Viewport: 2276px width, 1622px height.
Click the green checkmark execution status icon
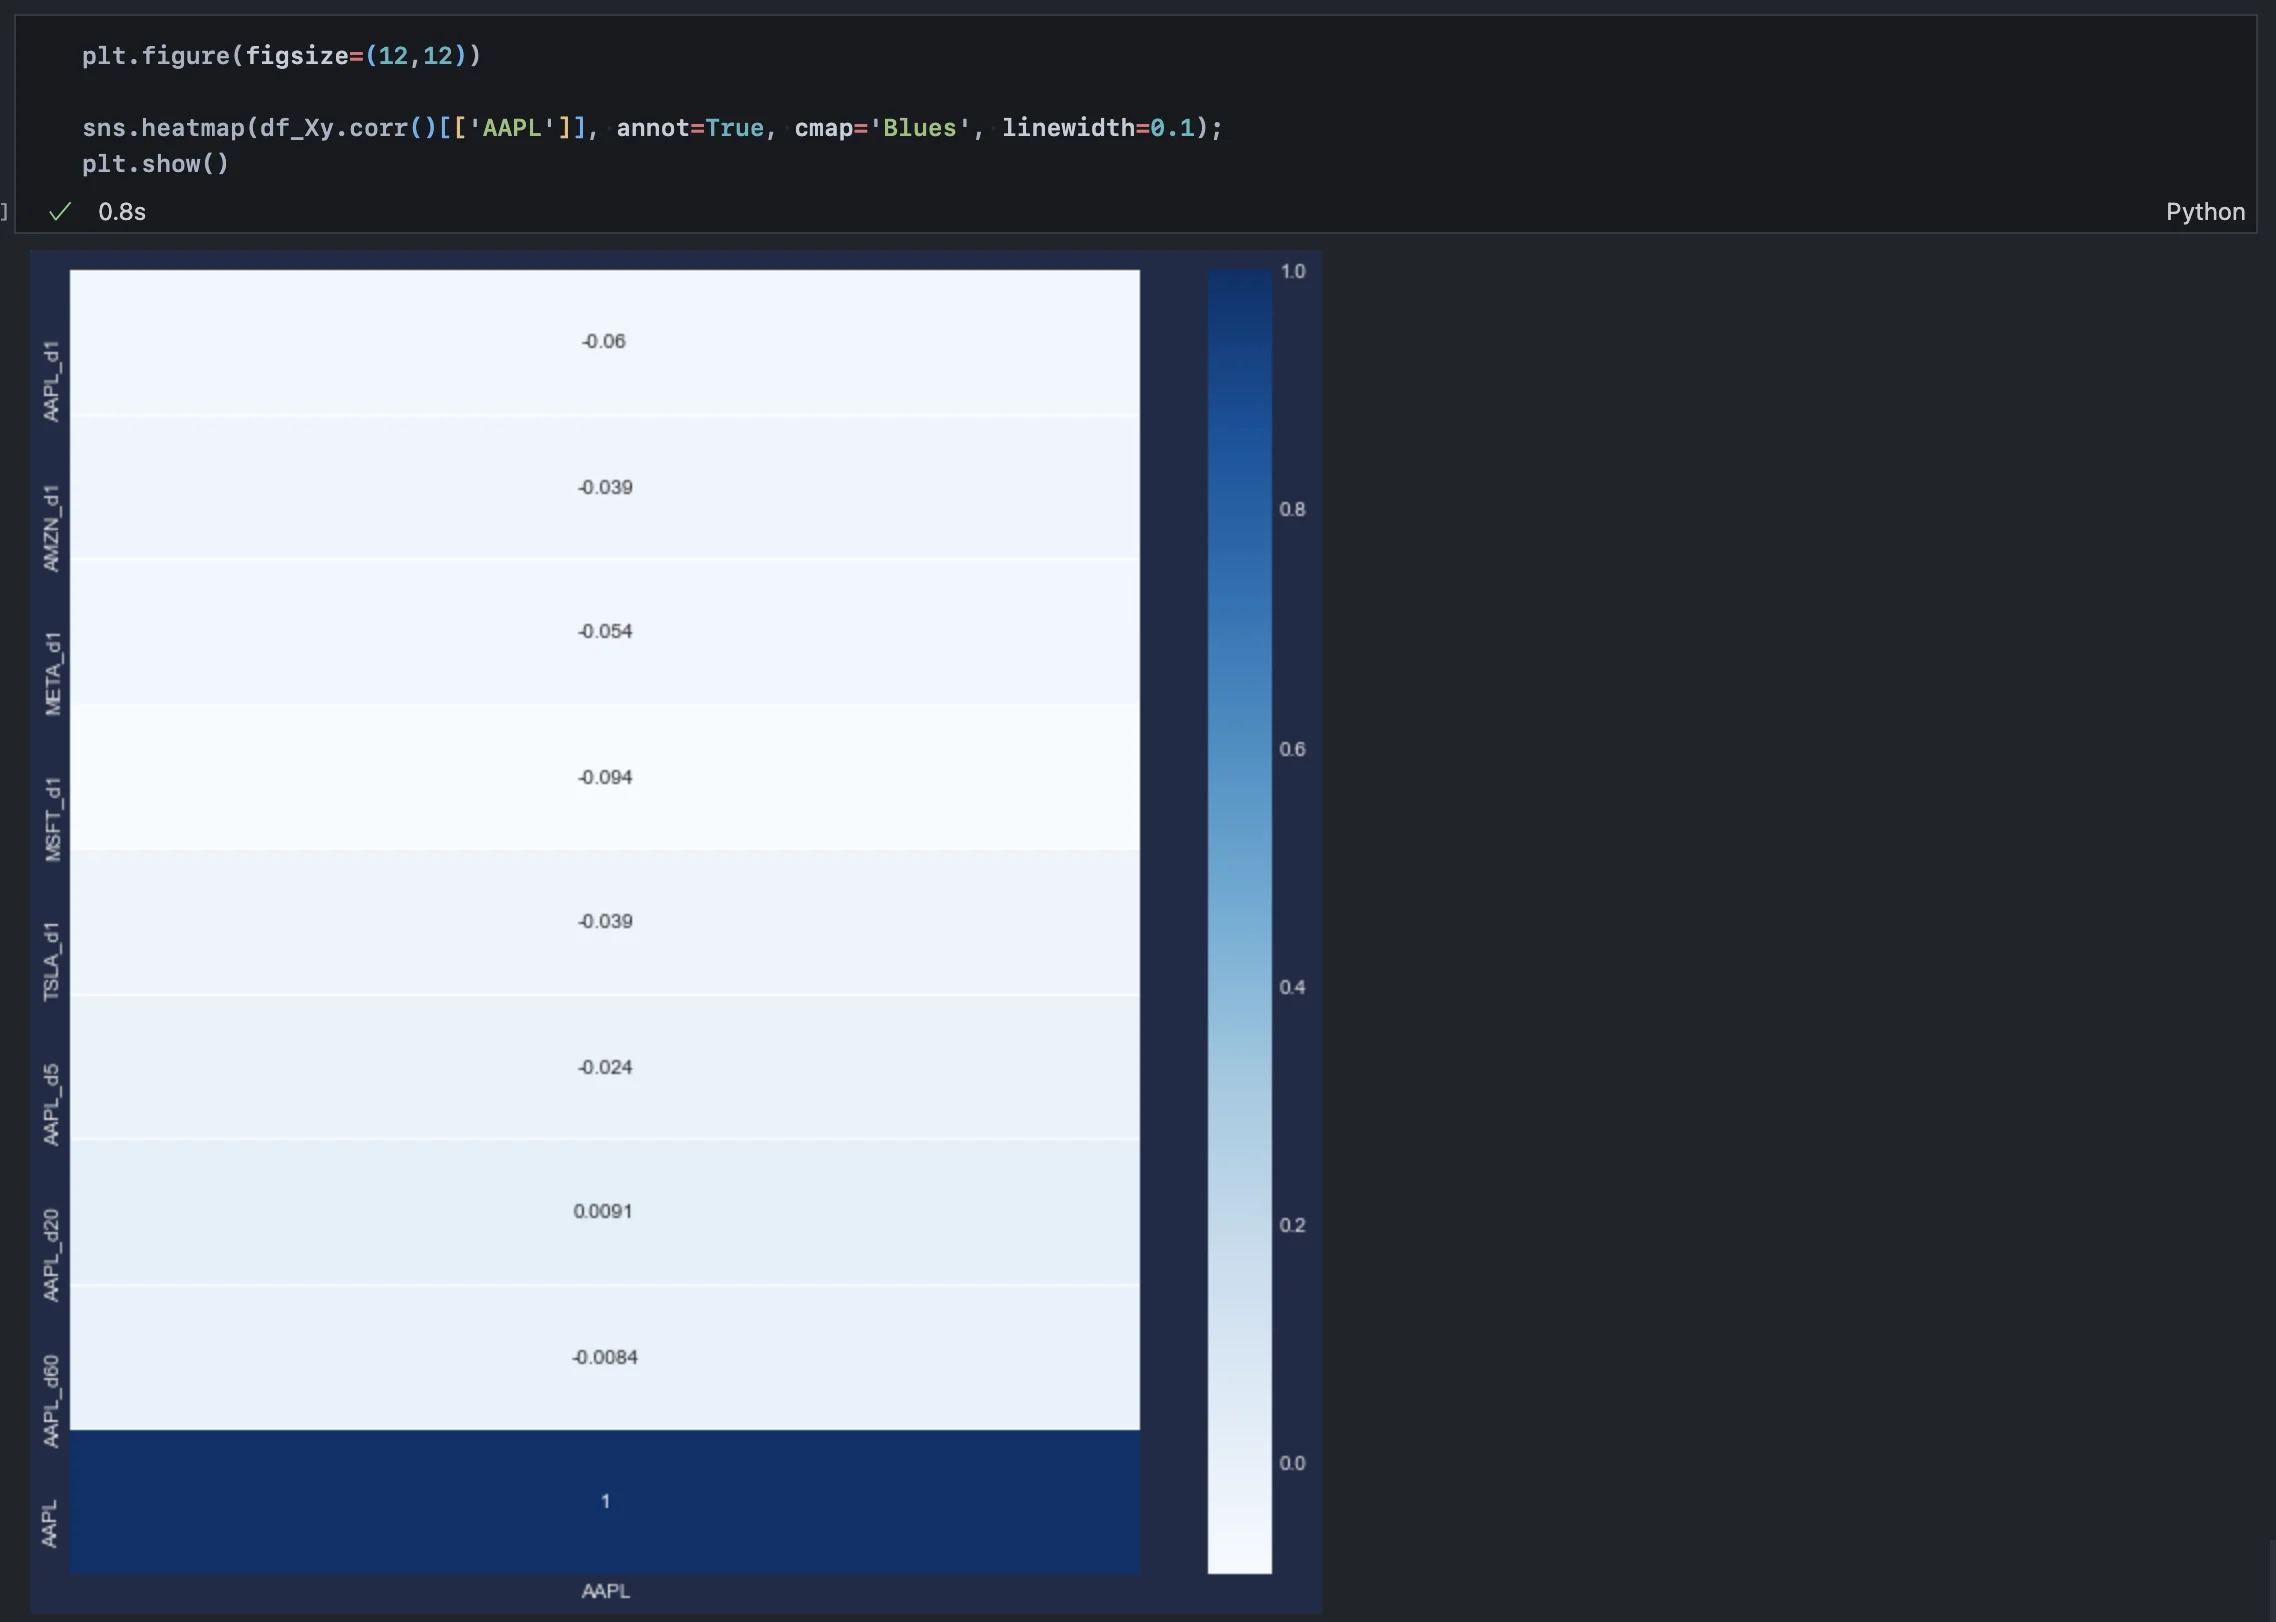[60, 211]
